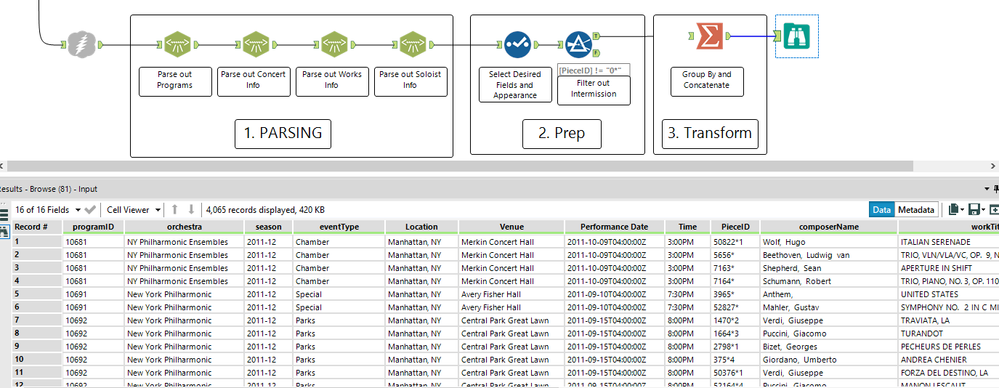This screenshot has width=999, height=388.
Task: Select the Parse out Soloist Info icon
Action: [412, 45]
